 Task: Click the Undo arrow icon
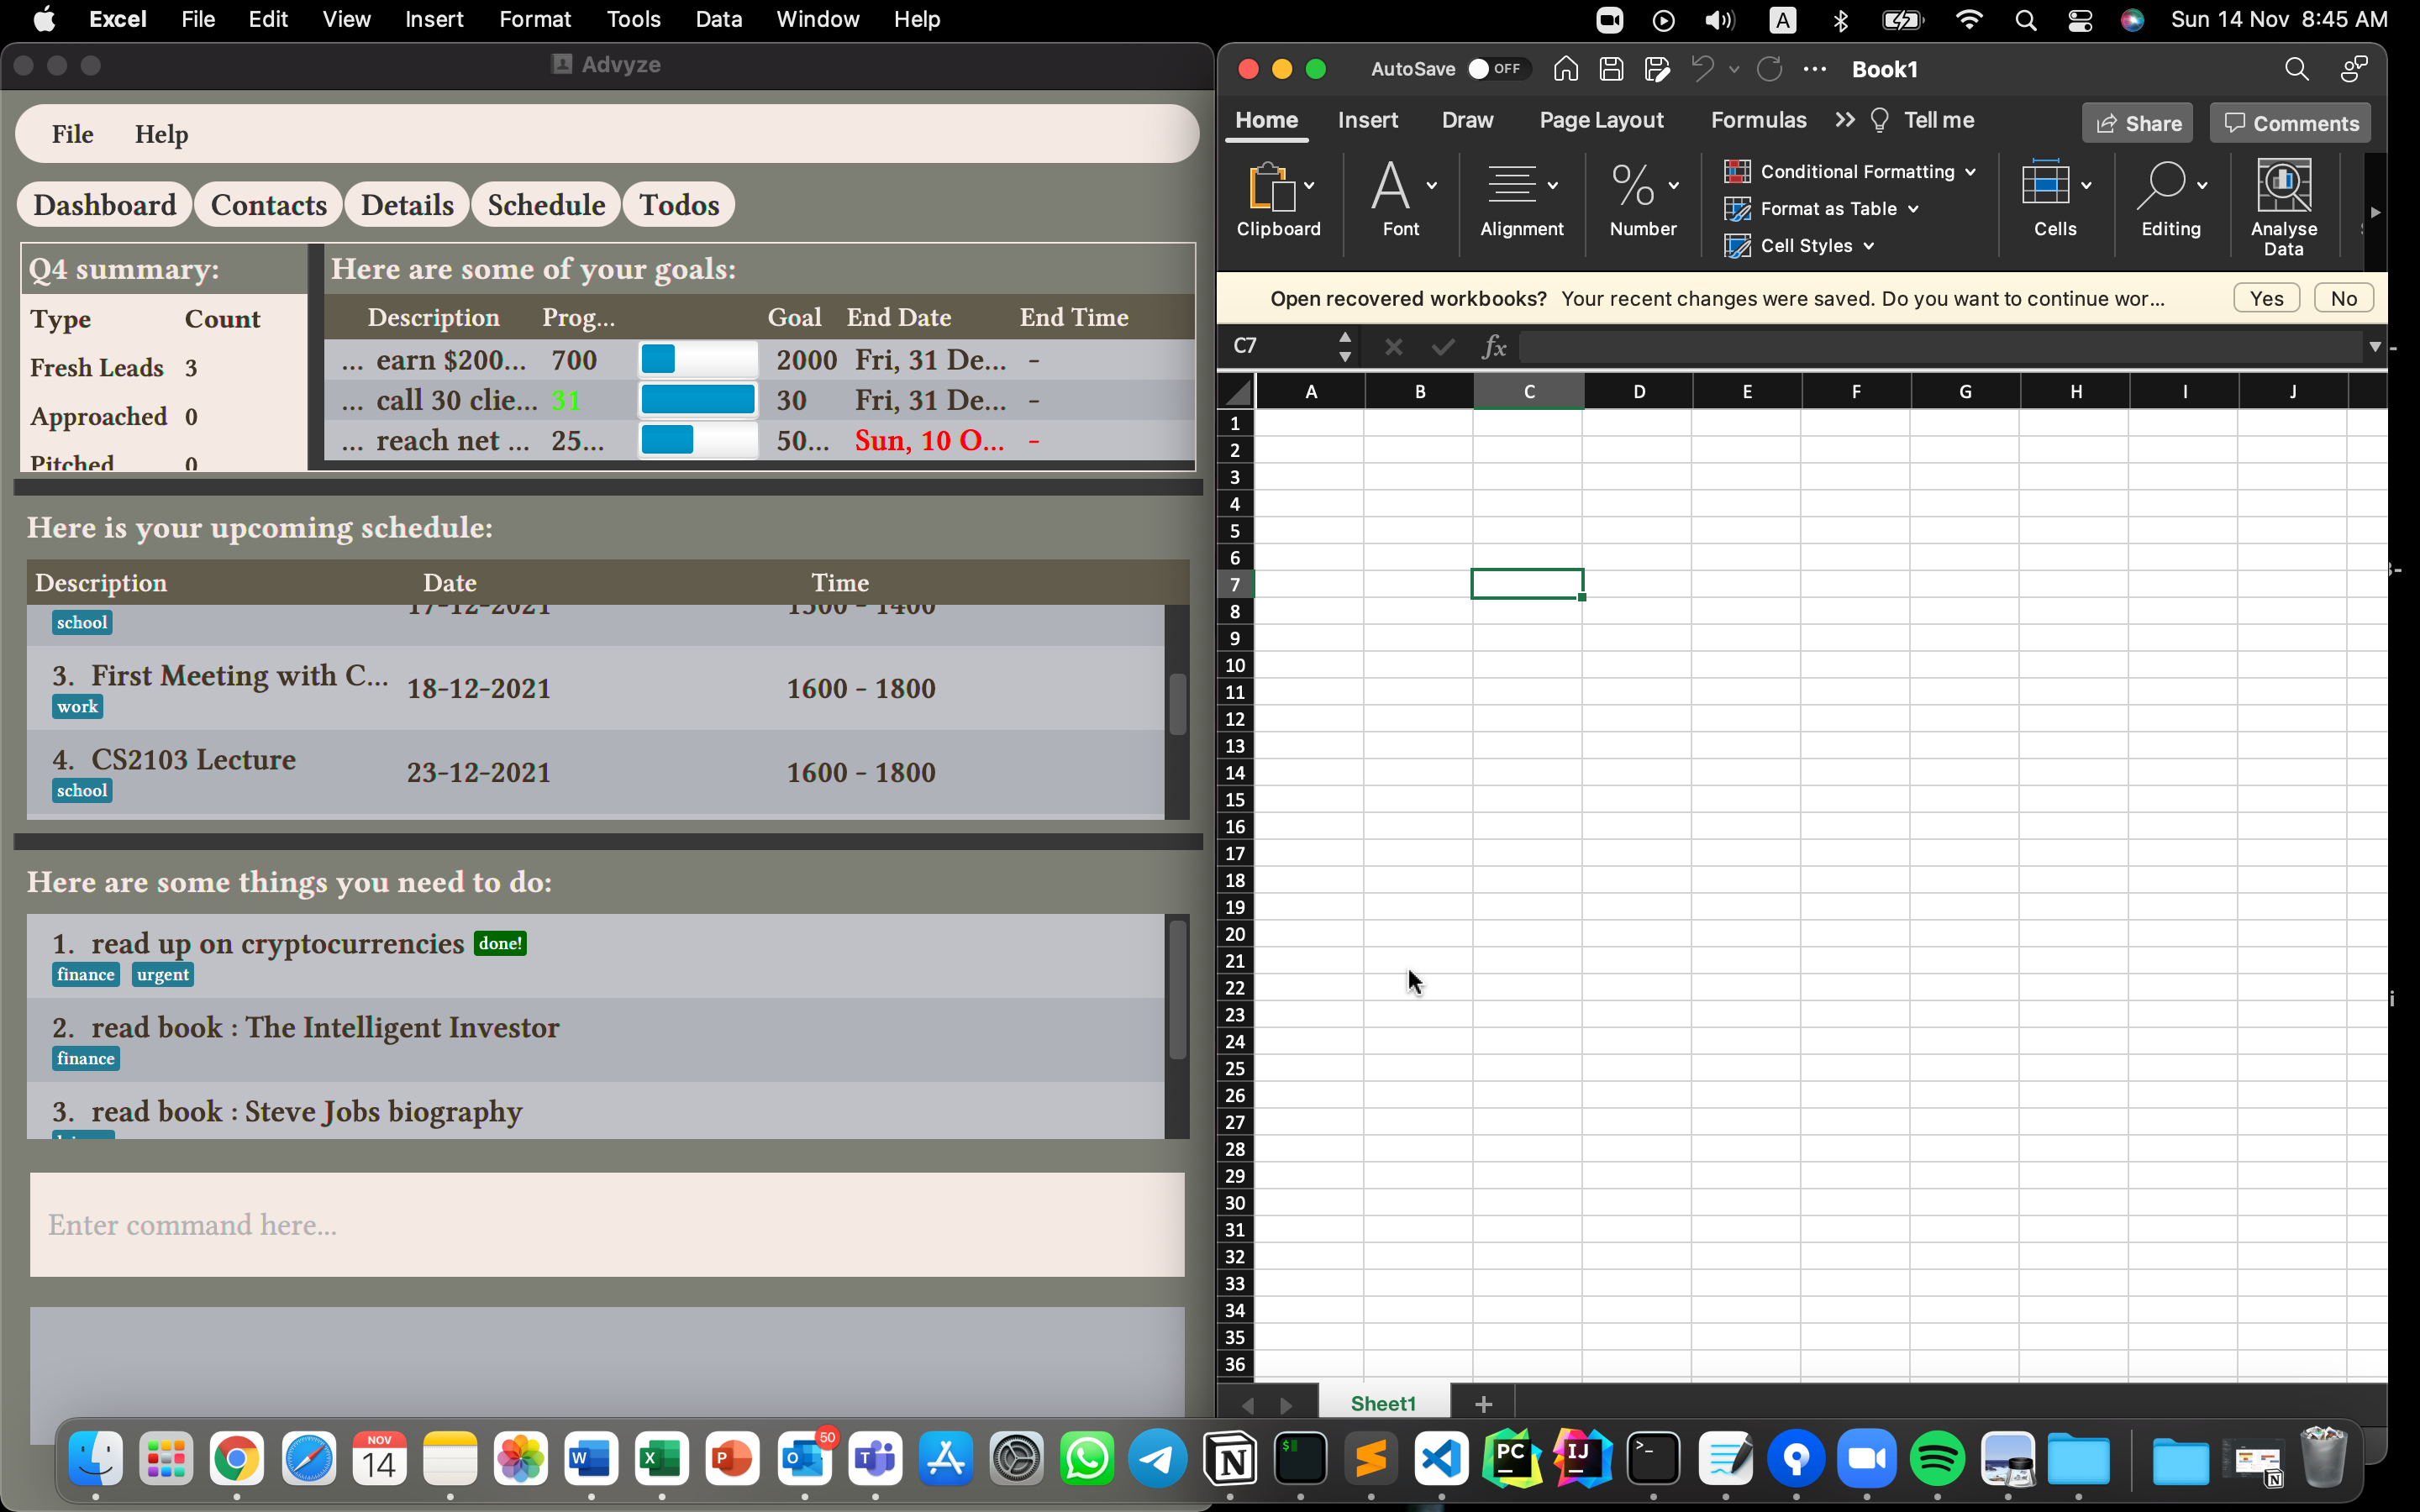pyautogui.click(x=1702, y=69)
